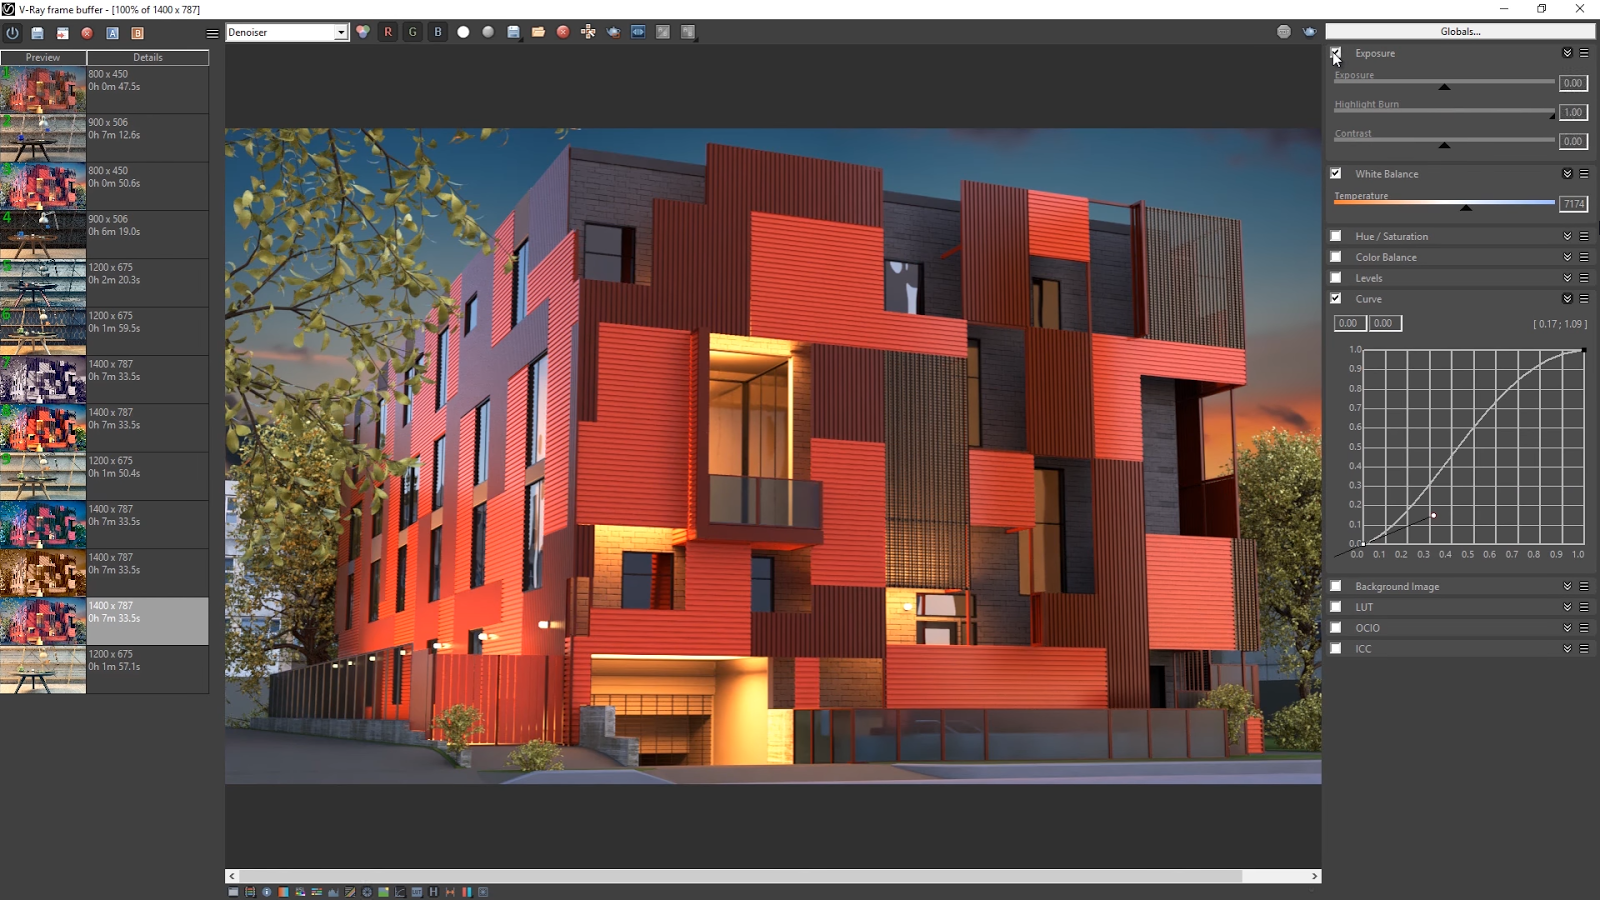Start rendering with the teapot icon
The image size is (1600, 900).
coord(613,31)
